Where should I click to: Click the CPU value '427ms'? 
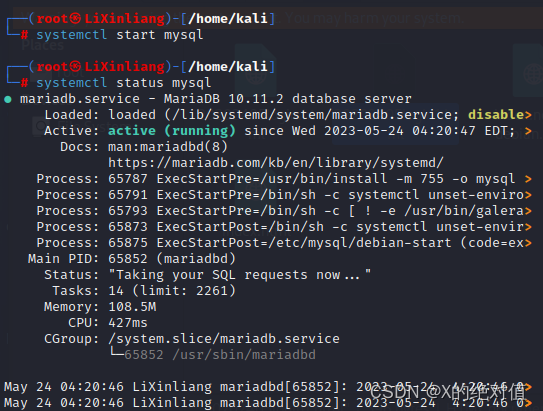pyautogui.click(x=128, y=323)
